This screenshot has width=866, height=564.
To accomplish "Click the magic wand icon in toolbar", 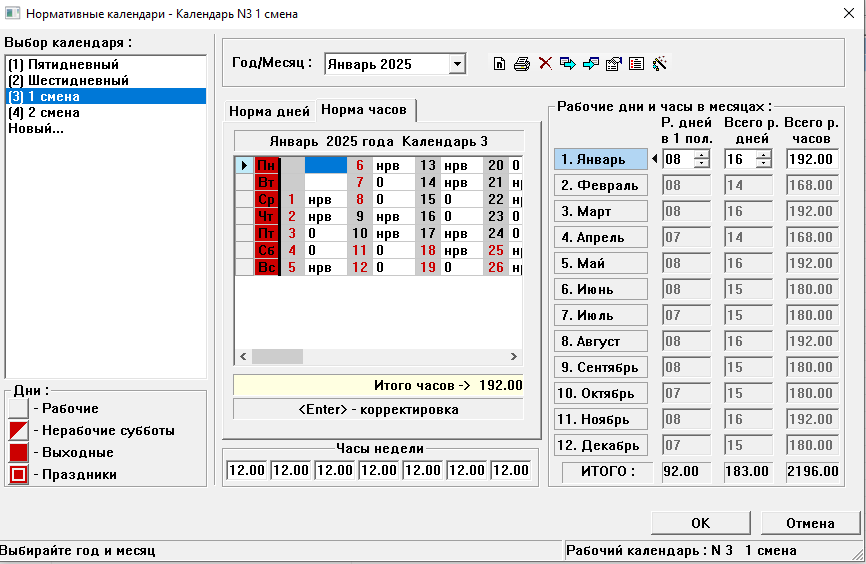I will click(x=659, y=64).
